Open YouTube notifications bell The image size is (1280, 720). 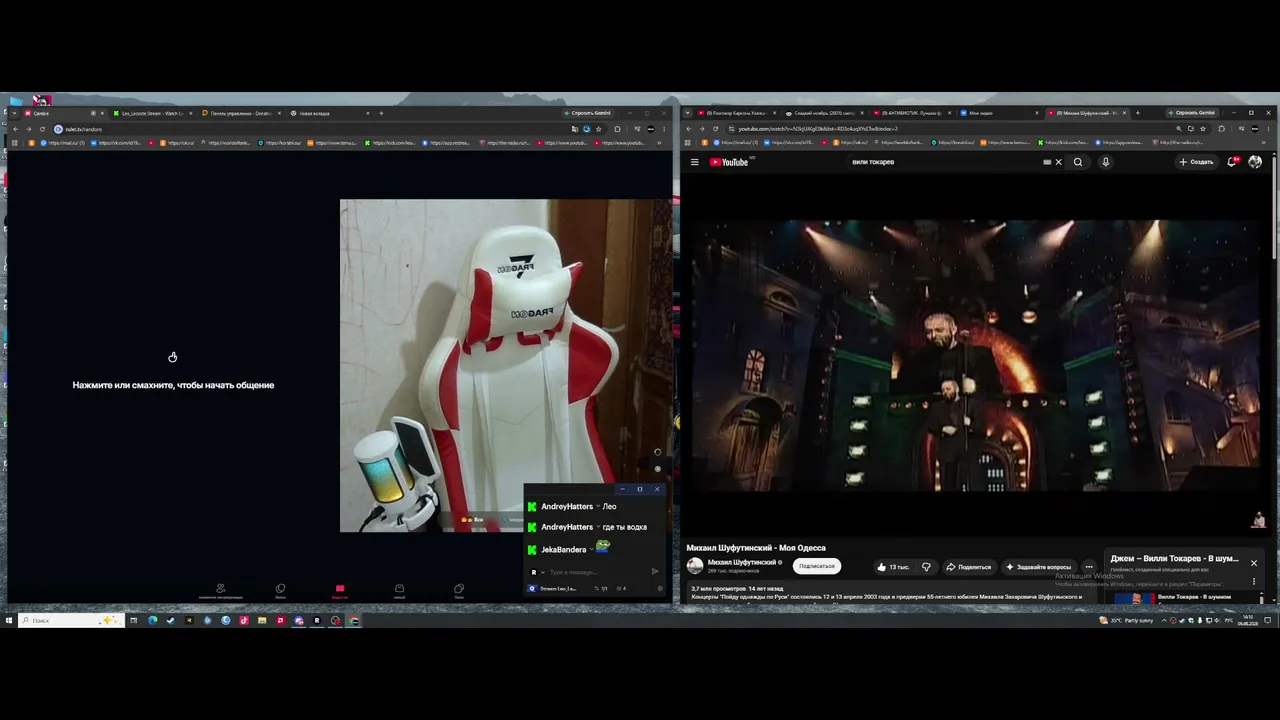coord(1232,162)
